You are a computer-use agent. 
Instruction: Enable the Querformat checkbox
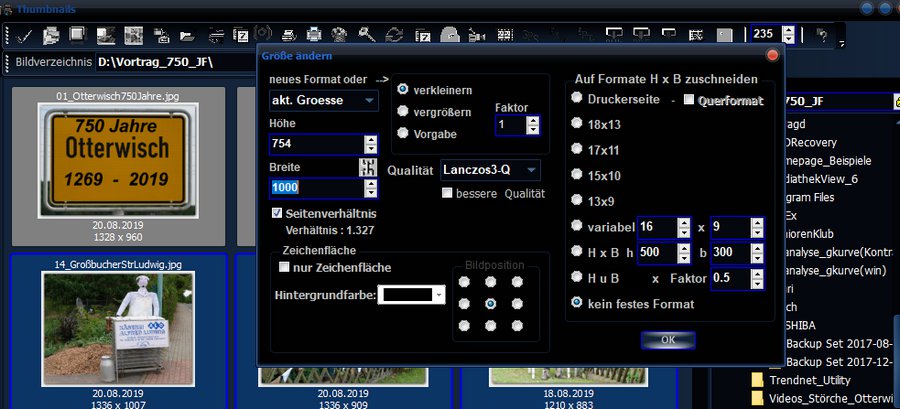tap(688, 100)
